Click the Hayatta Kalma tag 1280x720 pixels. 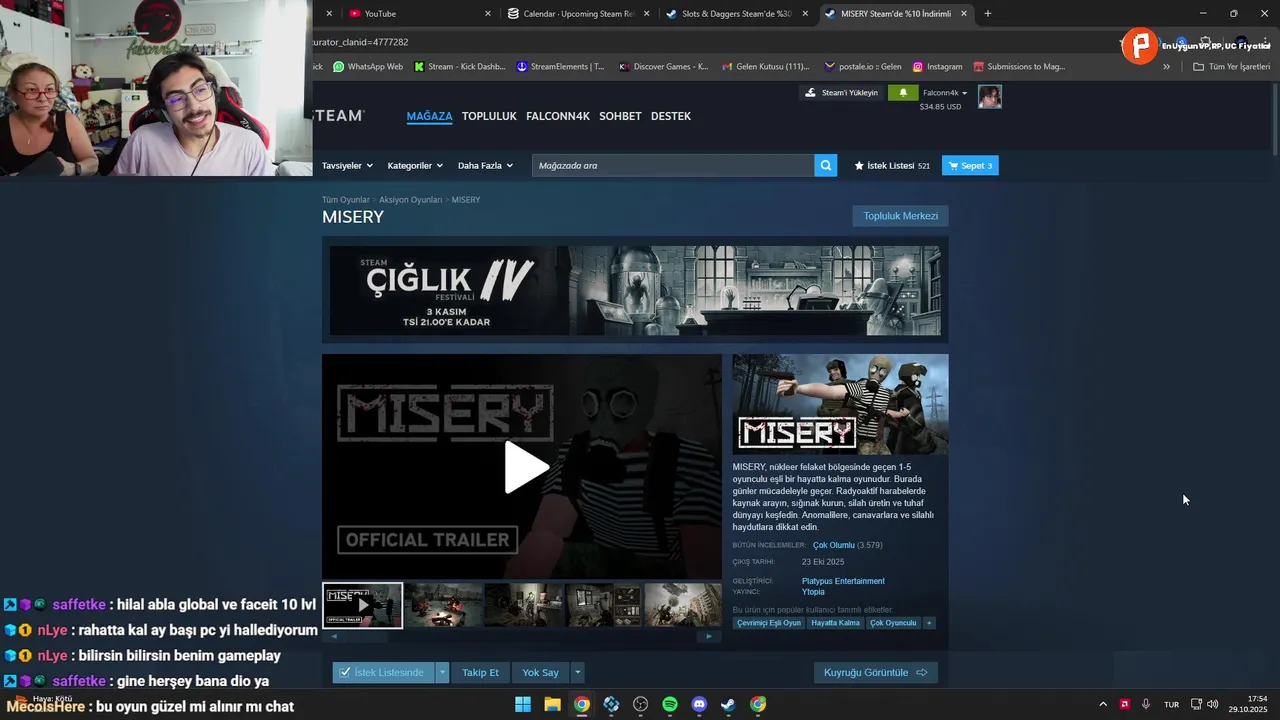[835, 623]
